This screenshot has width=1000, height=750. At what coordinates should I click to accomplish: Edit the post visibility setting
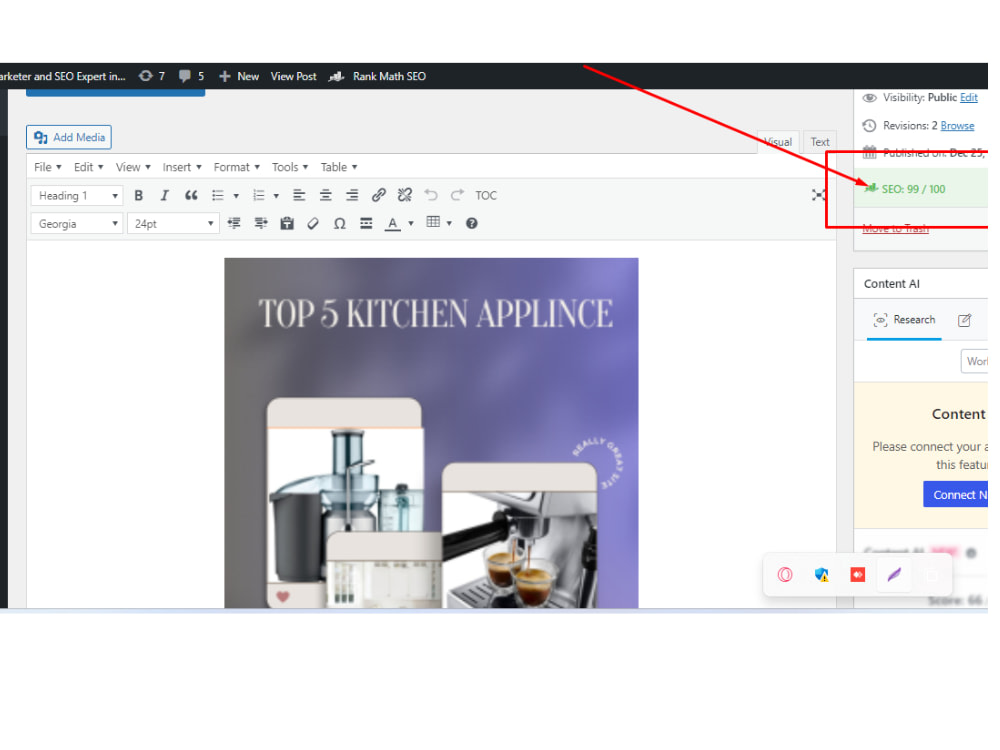[x=968, y=98]
